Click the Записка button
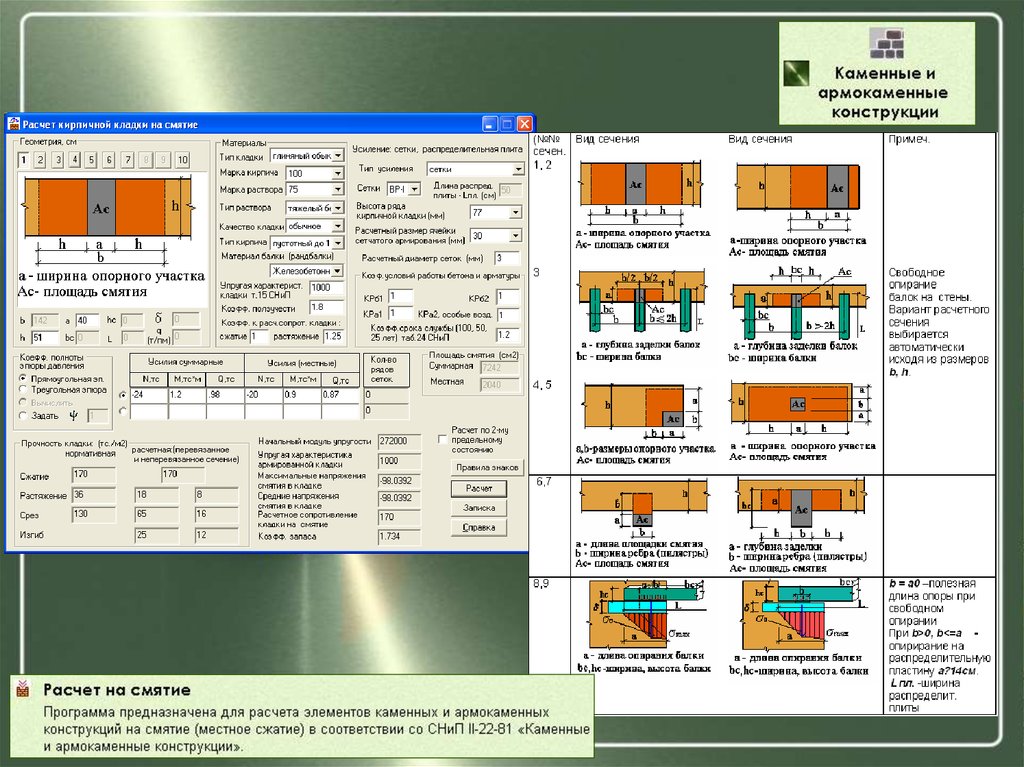The height and width of the screenshot is (767, 1024). pyautogui.click(x=479, y=508)
